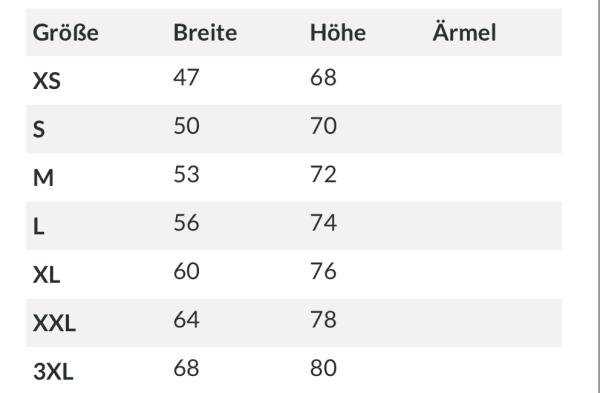This screenshot has height=393, width=600.
Task: Click height value 72 for M
Action: pyautogui.click(x=323, y=174)
